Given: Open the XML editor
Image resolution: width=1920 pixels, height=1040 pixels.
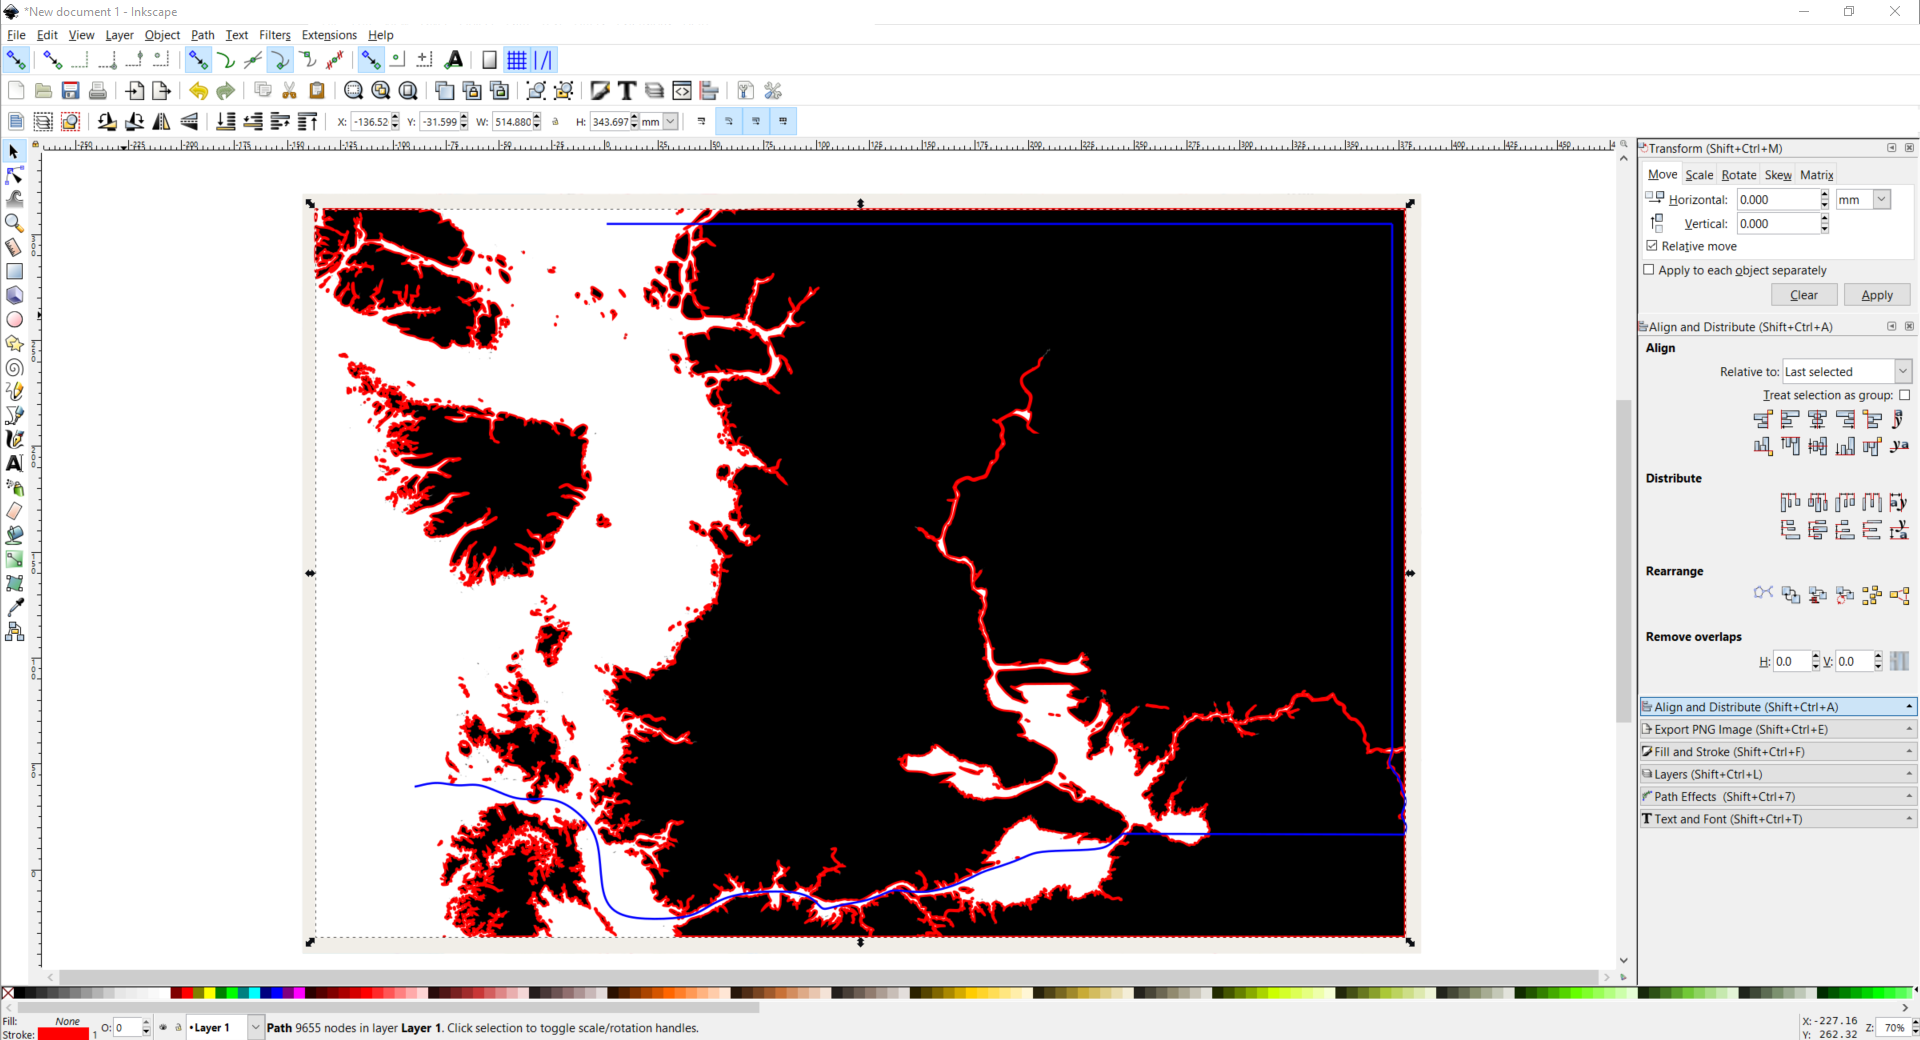Looking at the screenshot, I should click(682, 91).
